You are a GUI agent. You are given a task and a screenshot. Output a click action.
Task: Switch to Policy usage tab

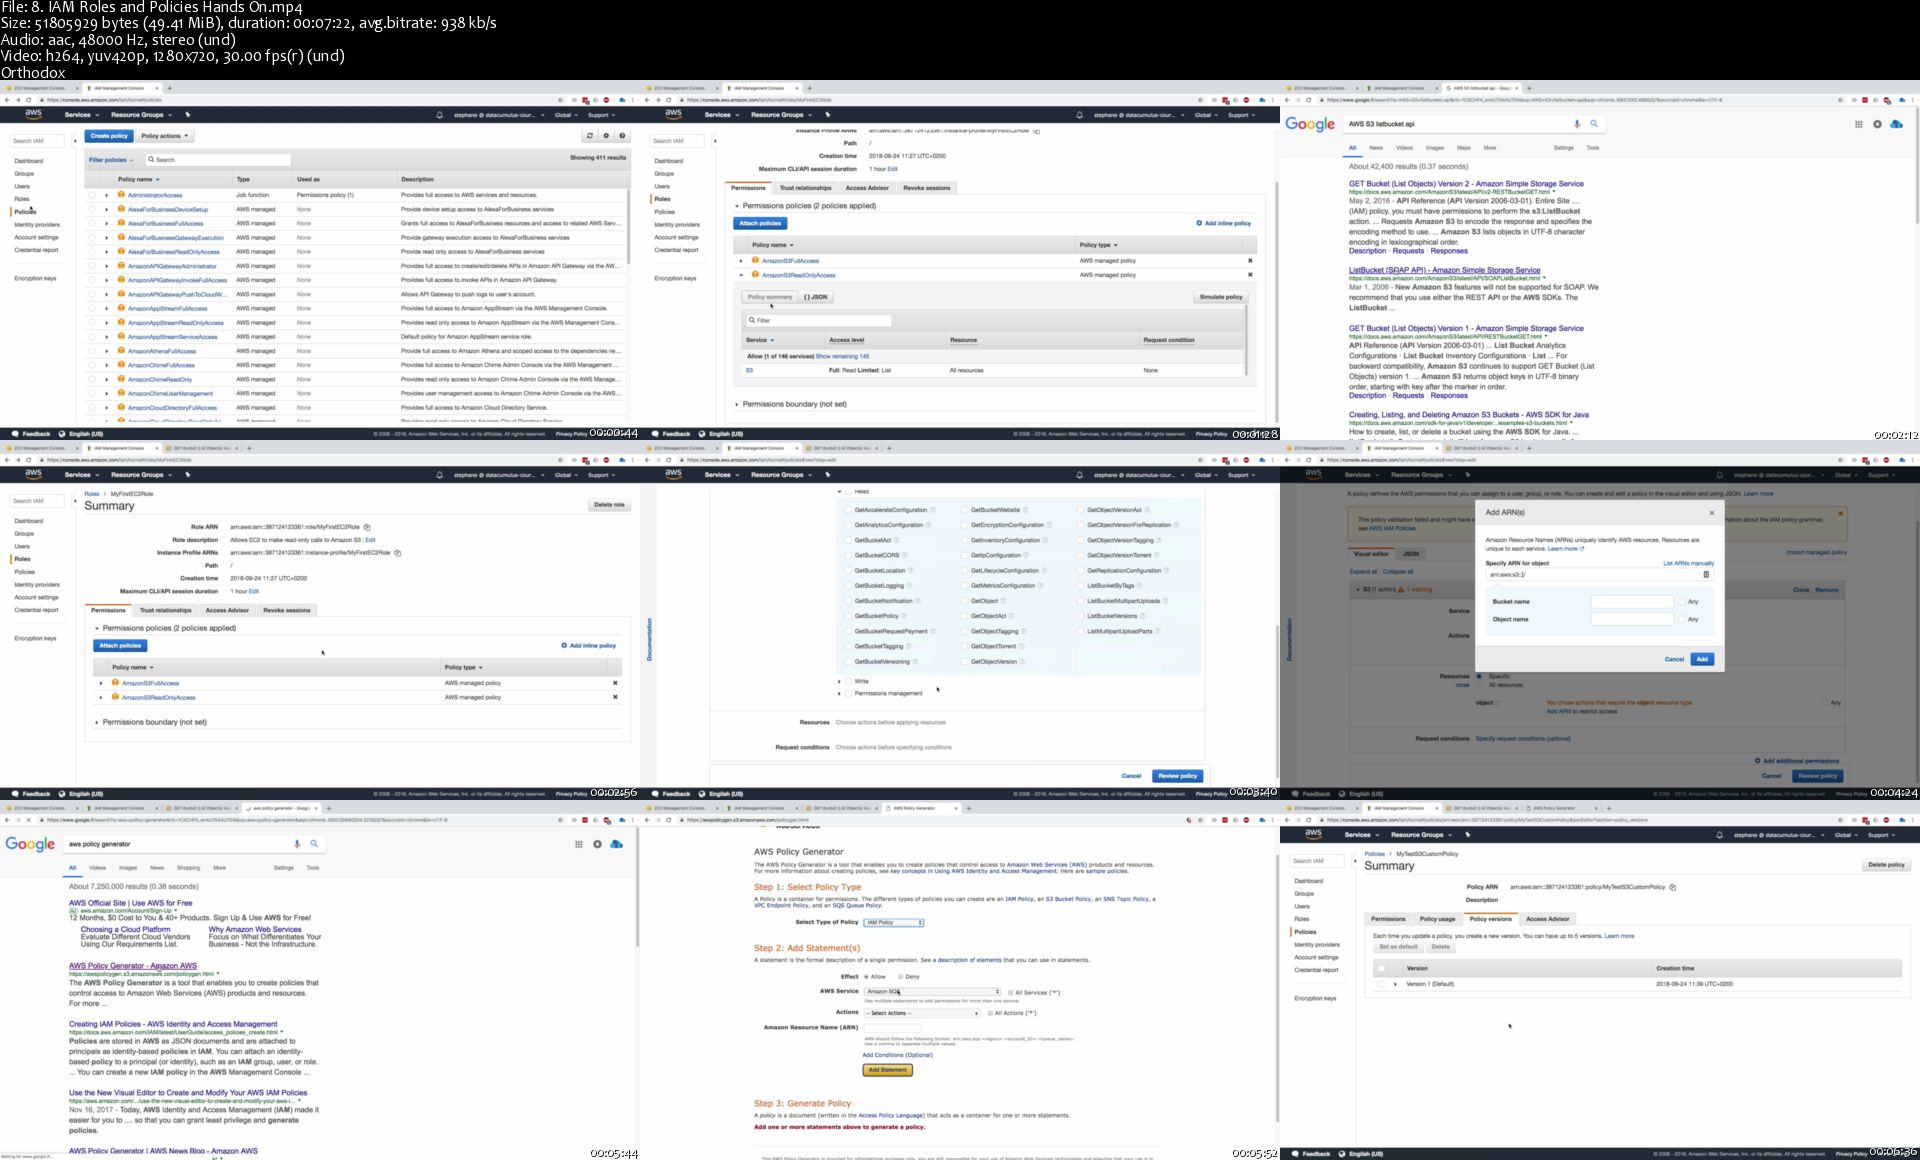click(1438, 919)
